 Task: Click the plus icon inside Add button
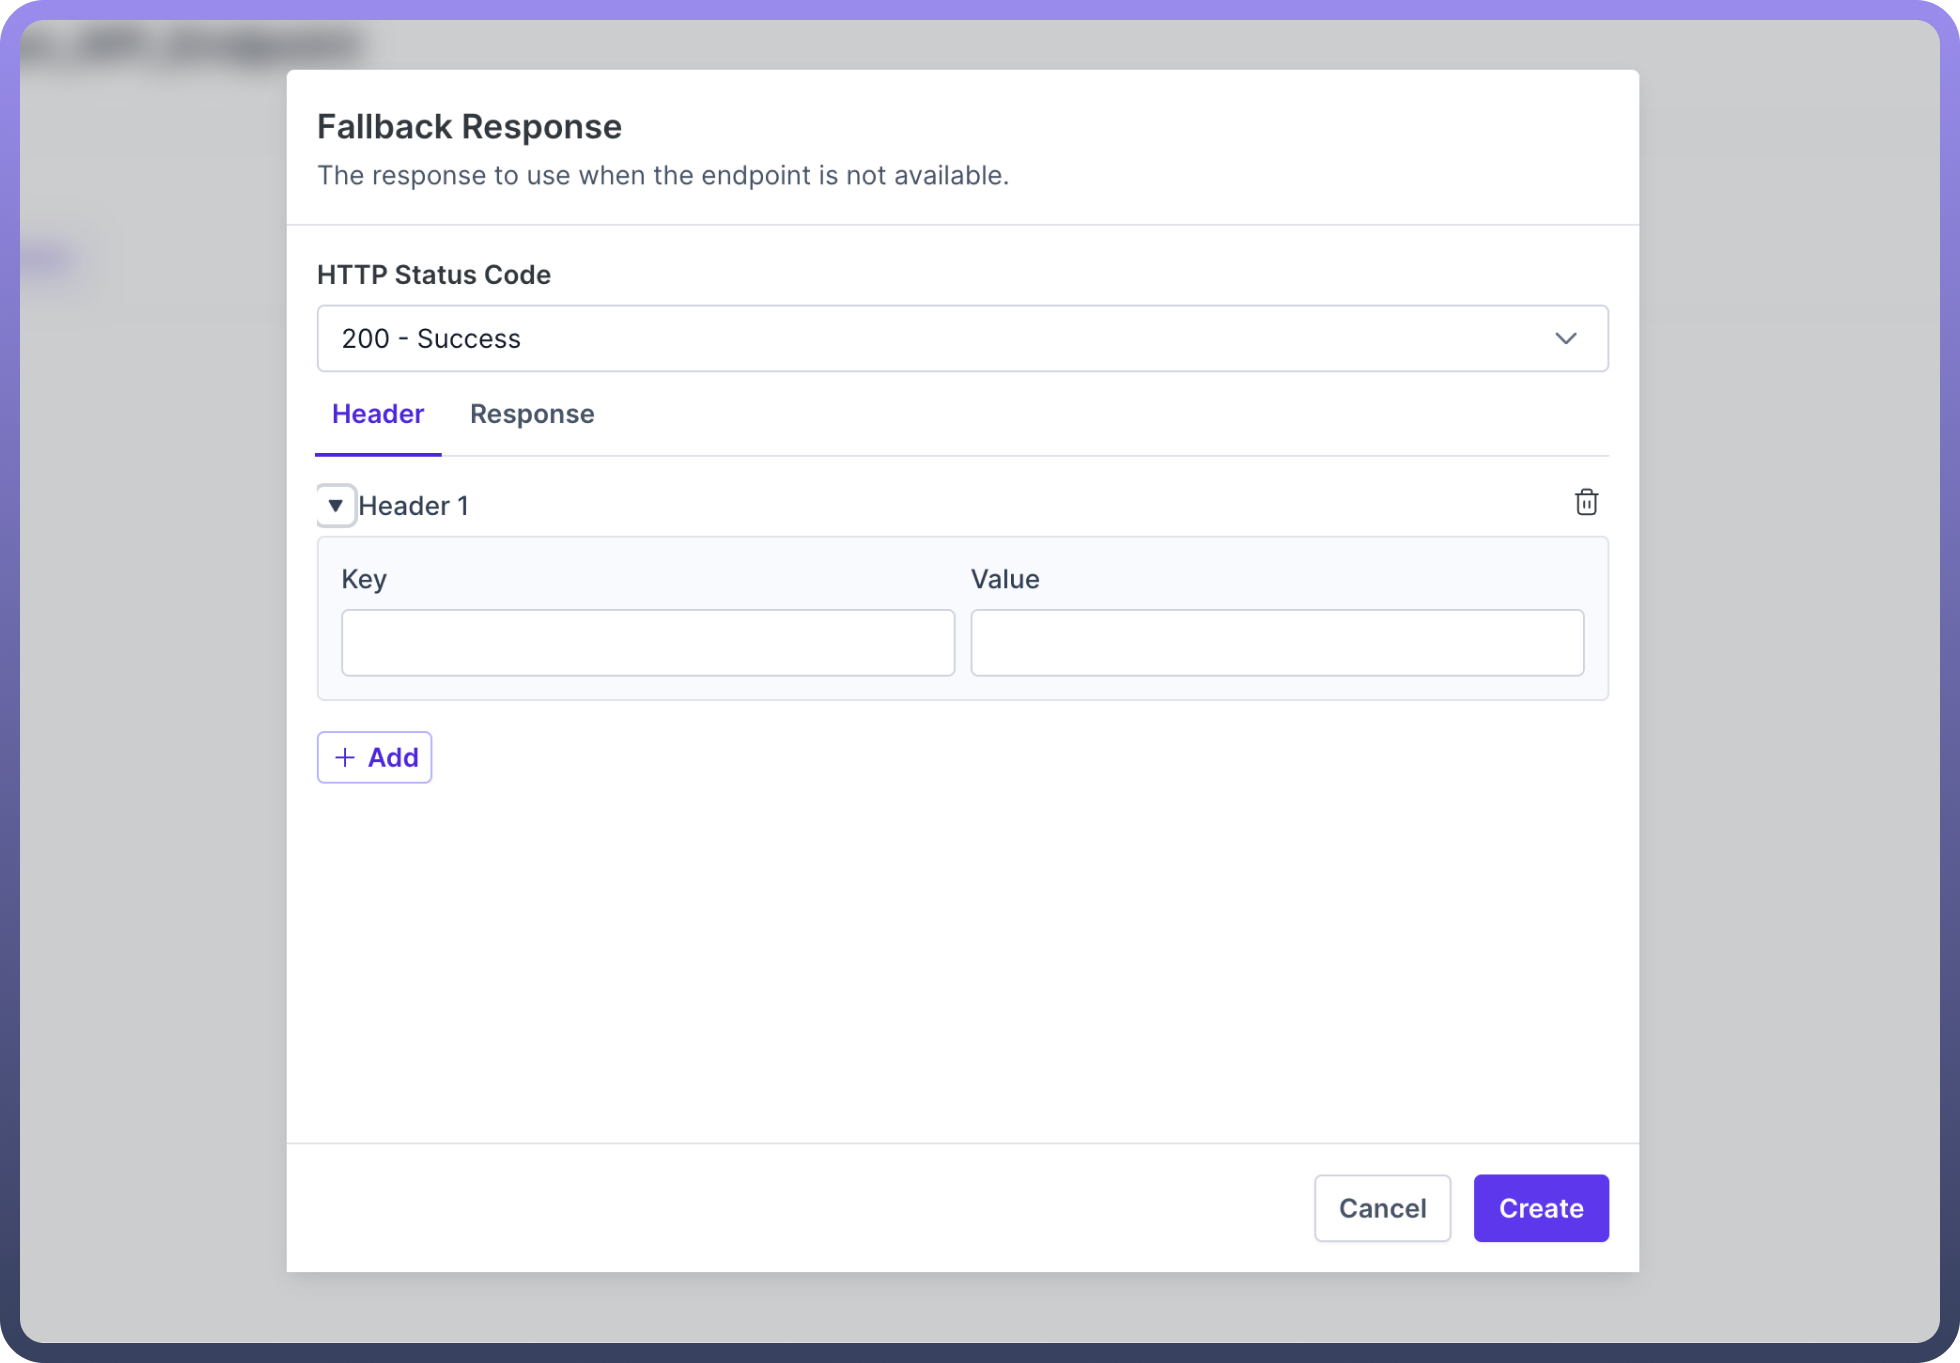(x=345, y=757)
